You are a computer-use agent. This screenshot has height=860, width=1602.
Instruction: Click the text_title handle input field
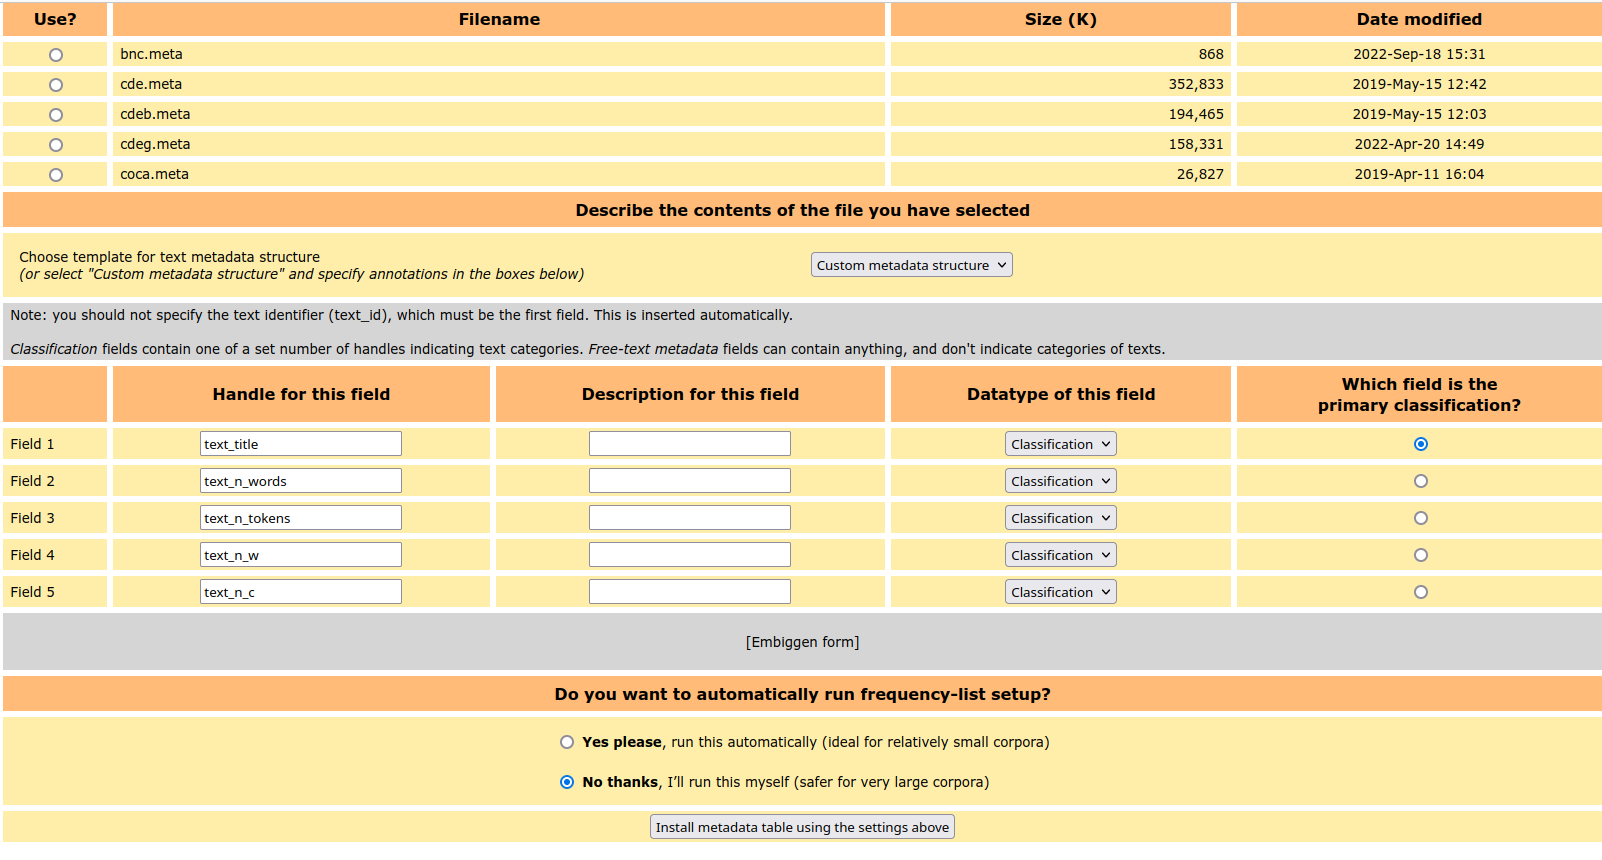click(301, 444)
